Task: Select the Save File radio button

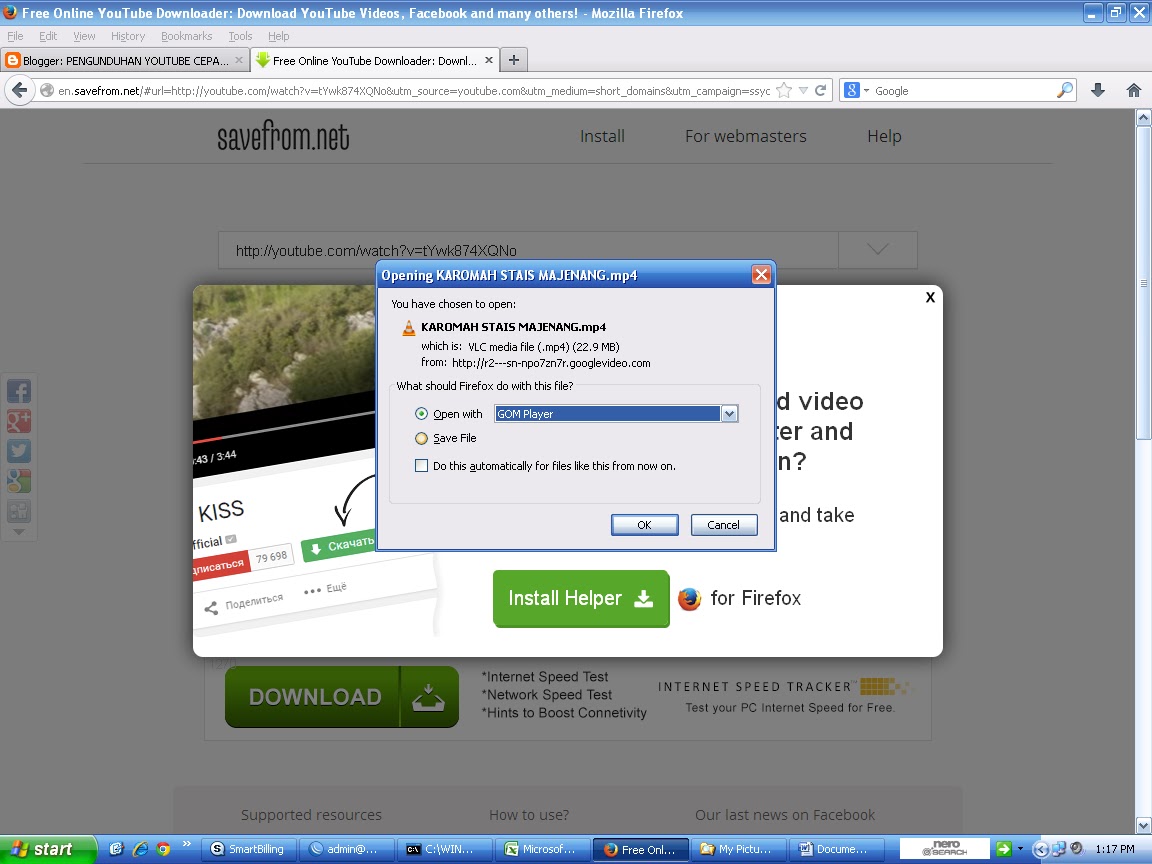Action: pyautogui.click(x=421, y=439)
